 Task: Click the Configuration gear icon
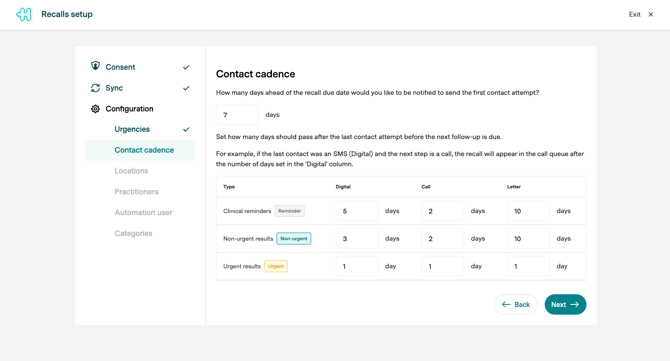point(95,109)
